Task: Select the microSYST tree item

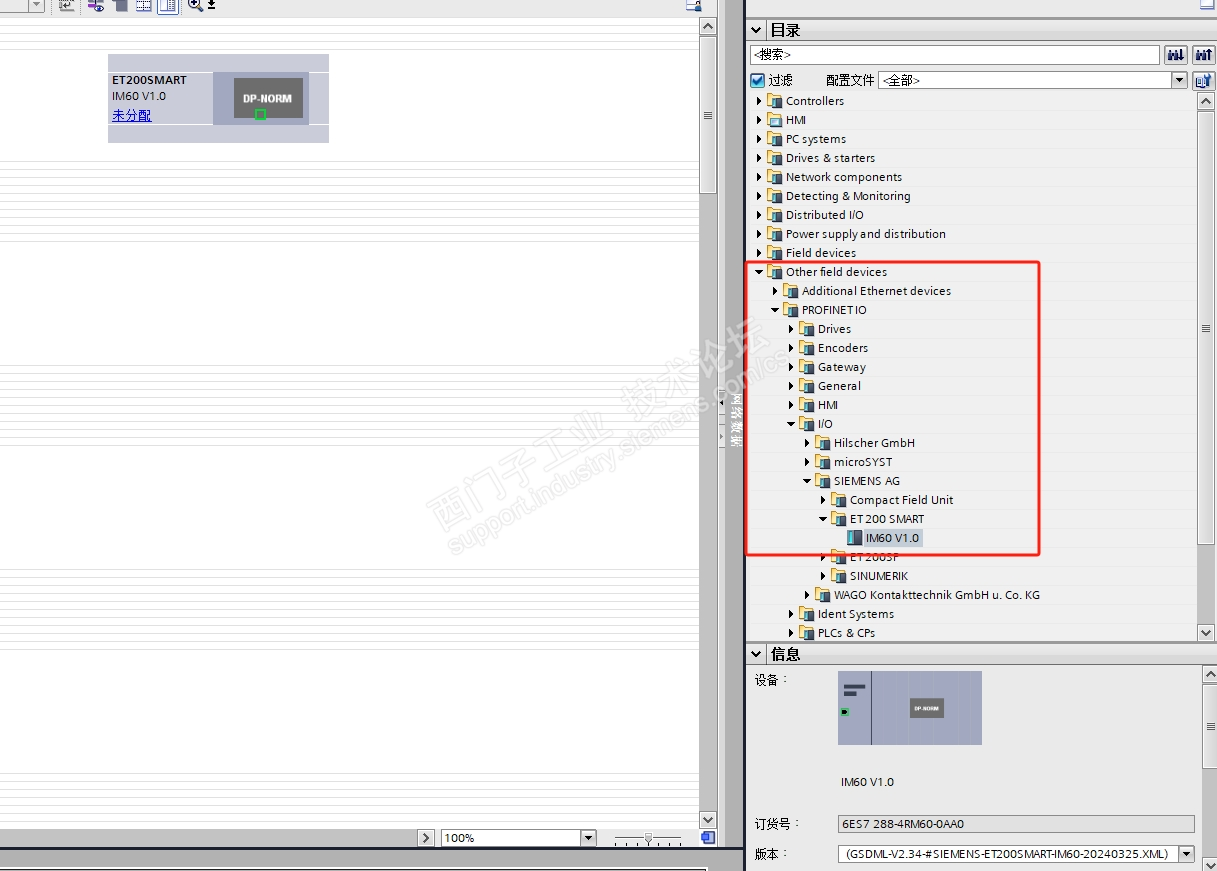Action: pyautogui.click(x=863, y=462)
